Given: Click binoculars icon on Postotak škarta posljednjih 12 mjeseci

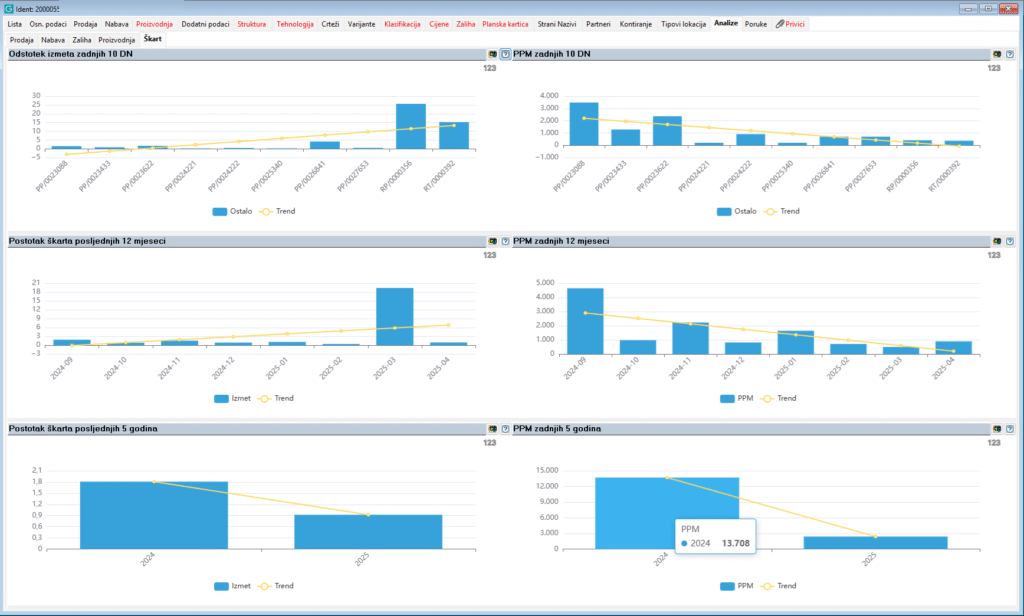Looking at the screenshot, I should point(492,241).
